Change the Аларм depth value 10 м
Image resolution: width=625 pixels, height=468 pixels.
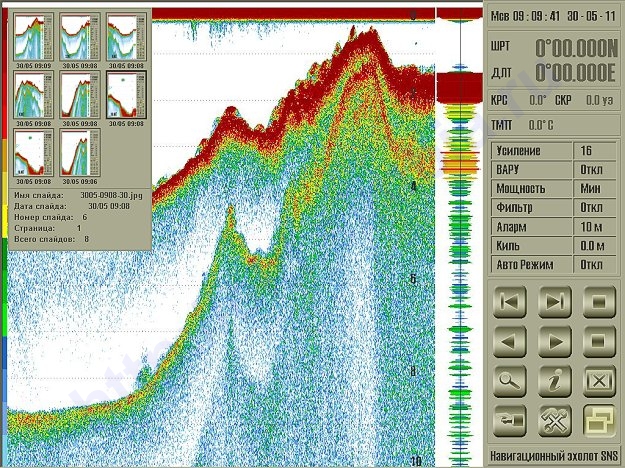click(594, 226)
